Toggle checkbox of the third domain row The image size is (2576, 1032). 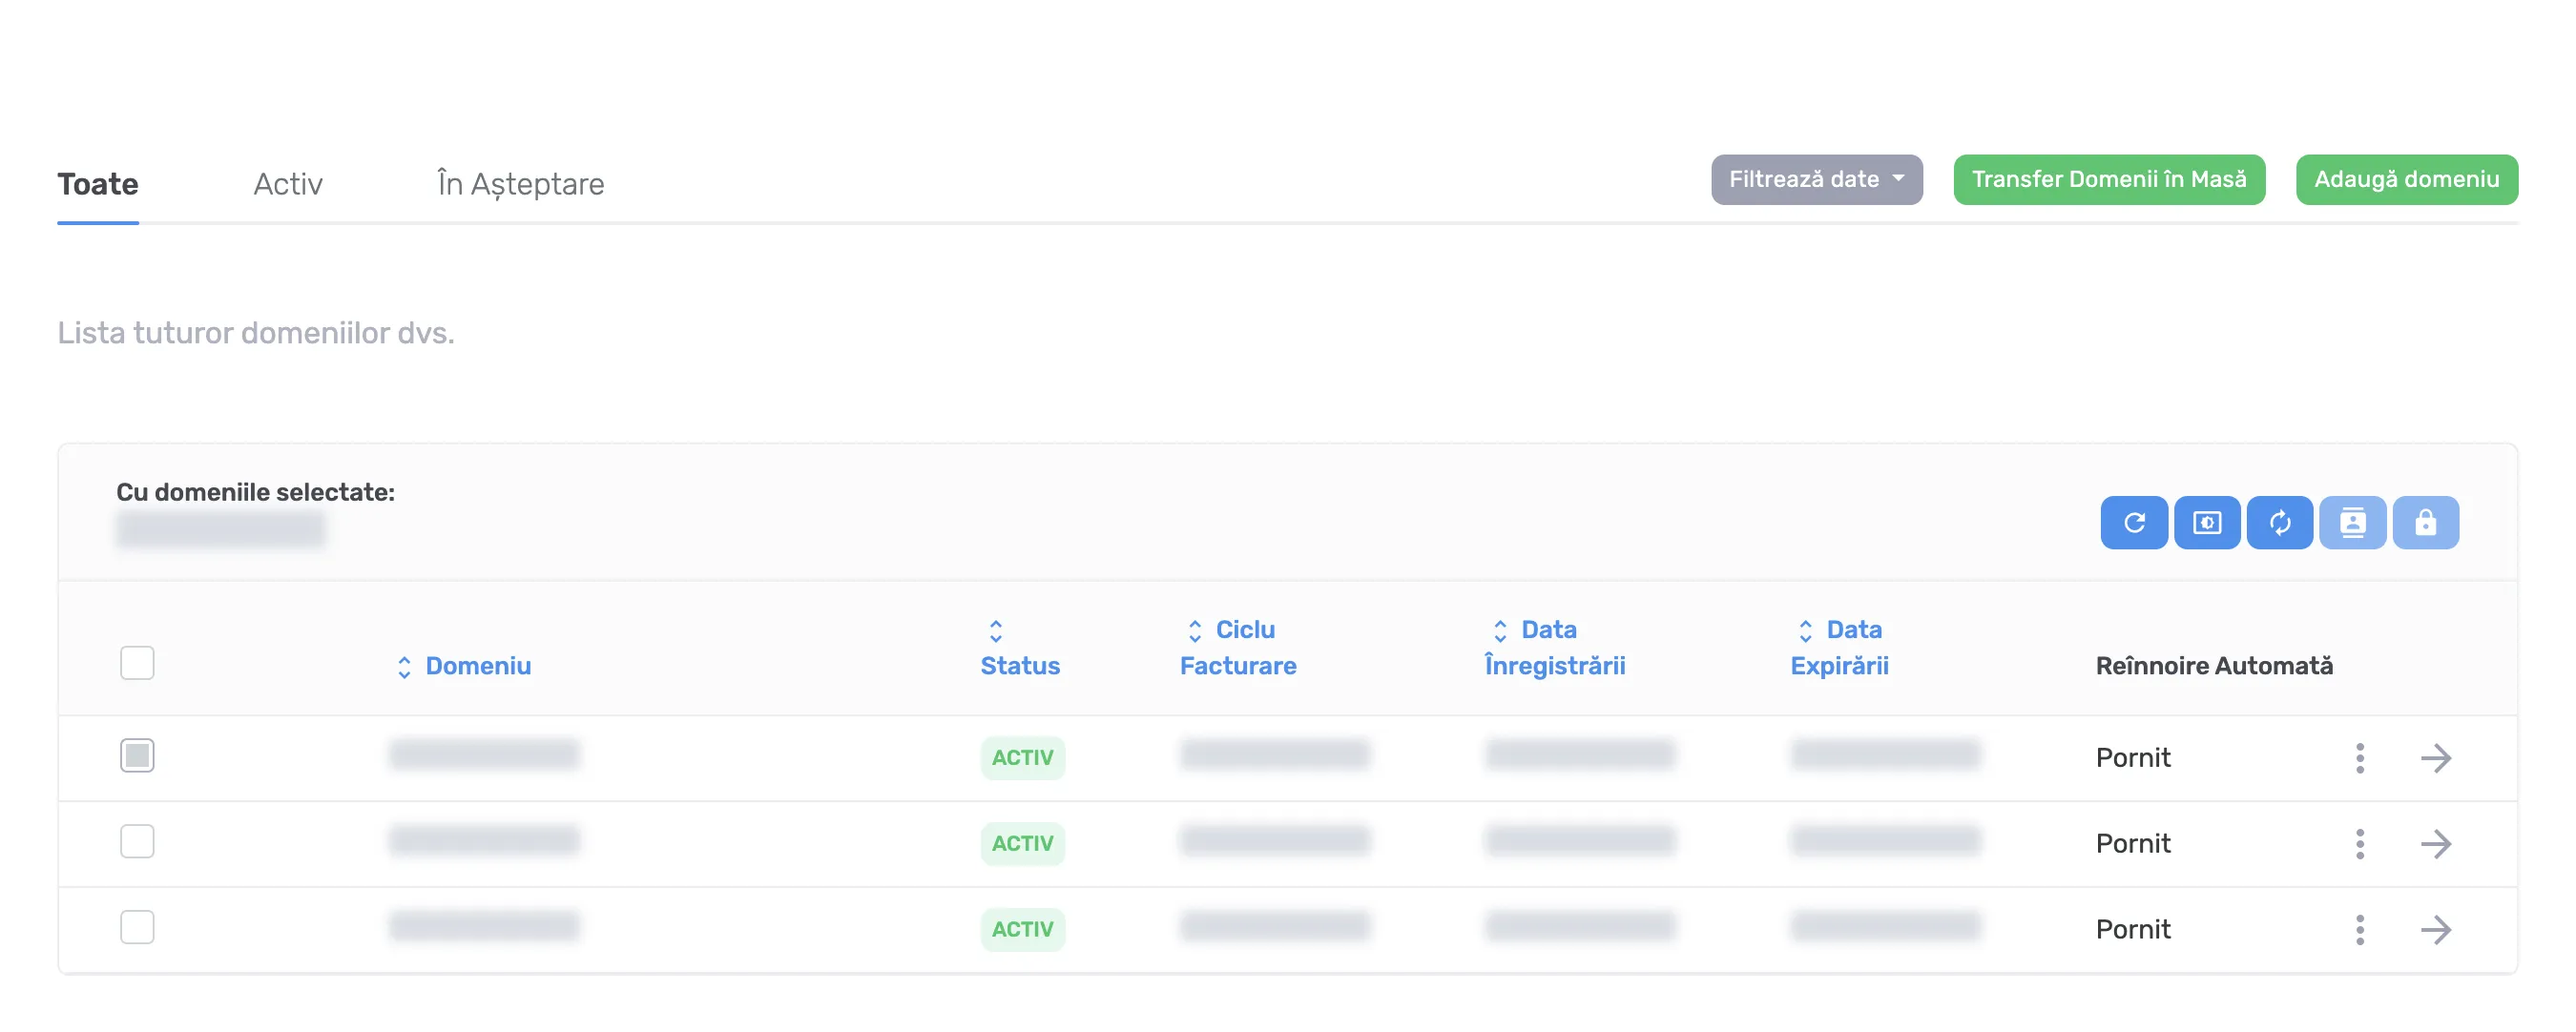tap(137, 927)
